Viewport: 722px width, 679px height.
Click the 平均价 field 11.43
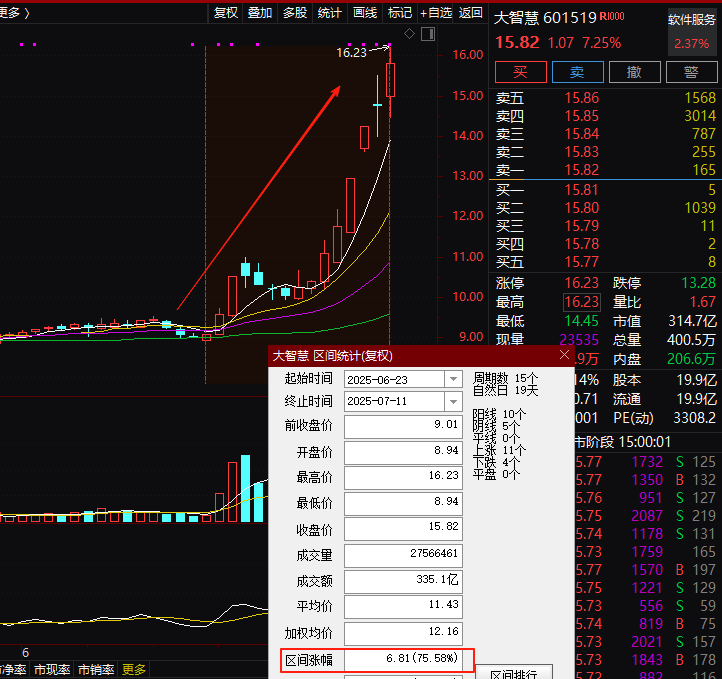pos(403,606)
